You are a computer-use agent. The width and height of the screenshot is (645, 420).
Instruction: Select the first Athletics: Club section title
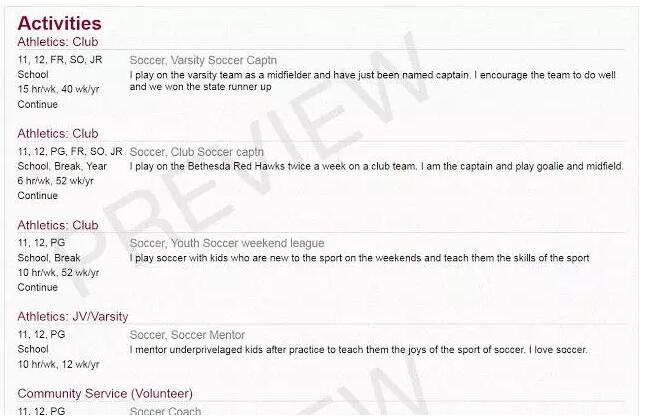(x=58, y=42)
